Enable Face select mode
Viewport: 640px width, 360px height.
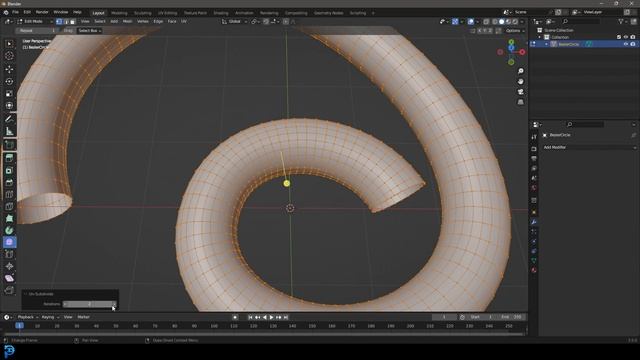[x=73, y=21]
